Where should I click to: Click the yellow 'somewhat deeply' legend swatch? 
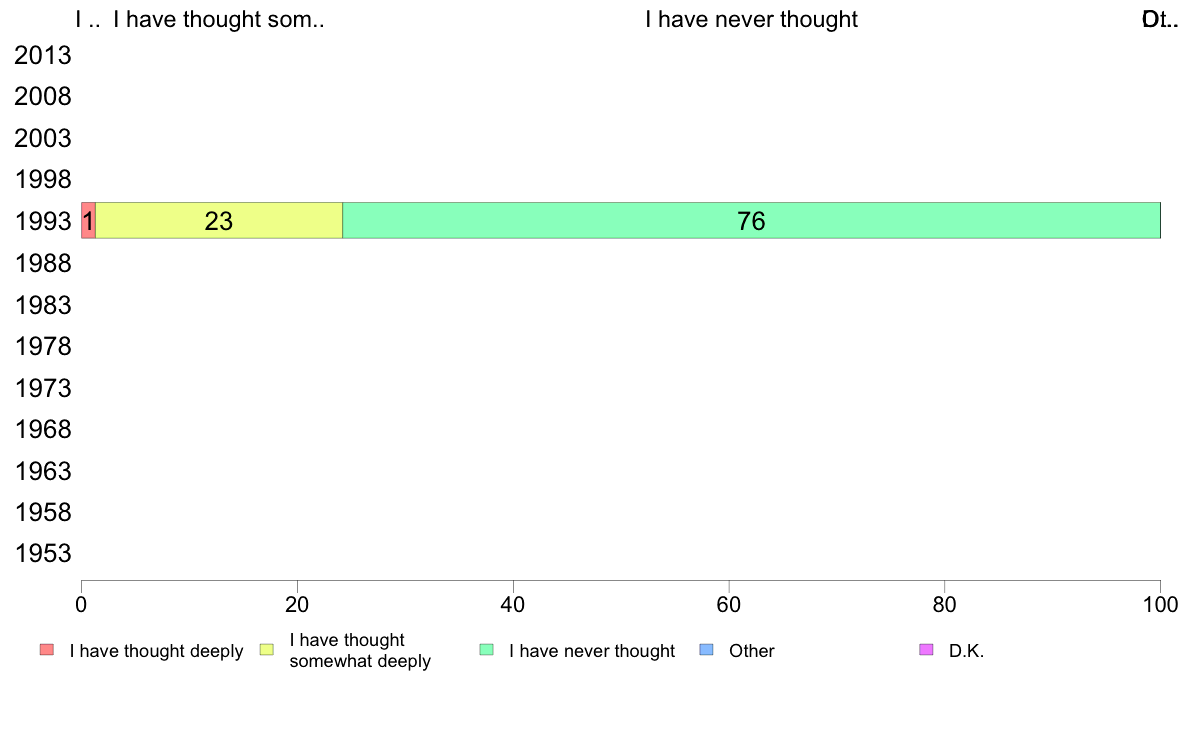(x=267, y=650)
